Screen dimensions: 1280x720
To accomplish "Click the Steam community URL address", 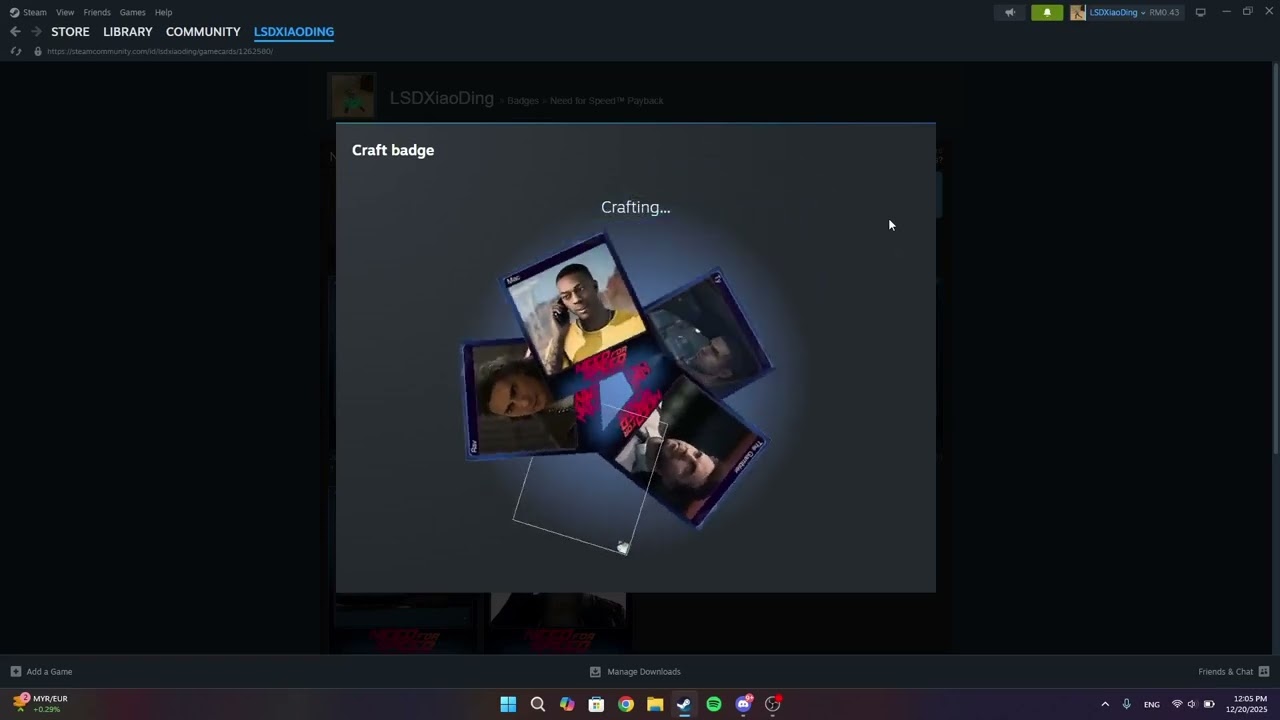I will tap(160, 51).
